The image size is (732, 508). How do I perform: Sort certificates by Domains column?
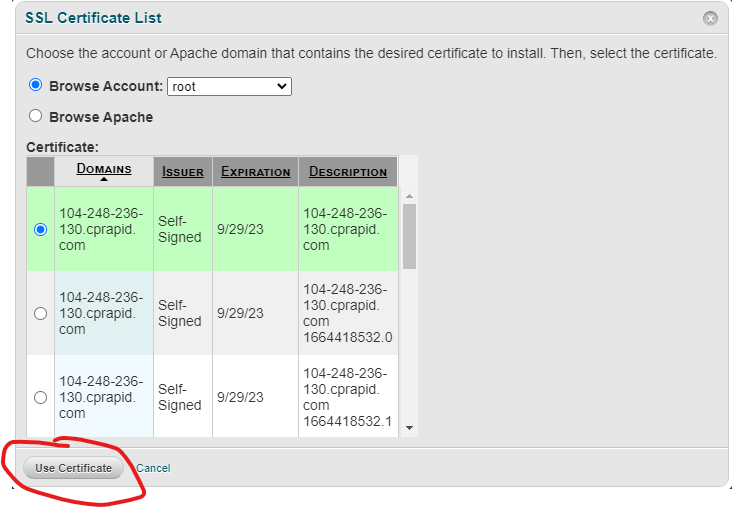[x=104, y=169]
